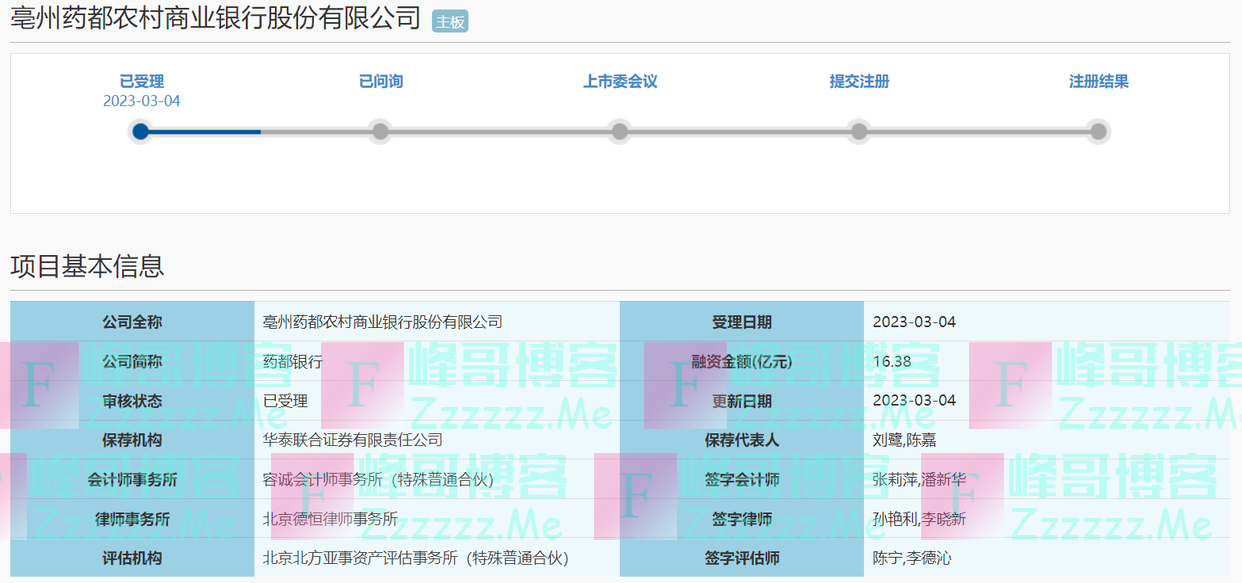Image resolution: width=1242 pixels, height=583 pixels.
Task: Click 容诚会计师事务所（特殊普通合伙）cell
Action: pos(437,479)
